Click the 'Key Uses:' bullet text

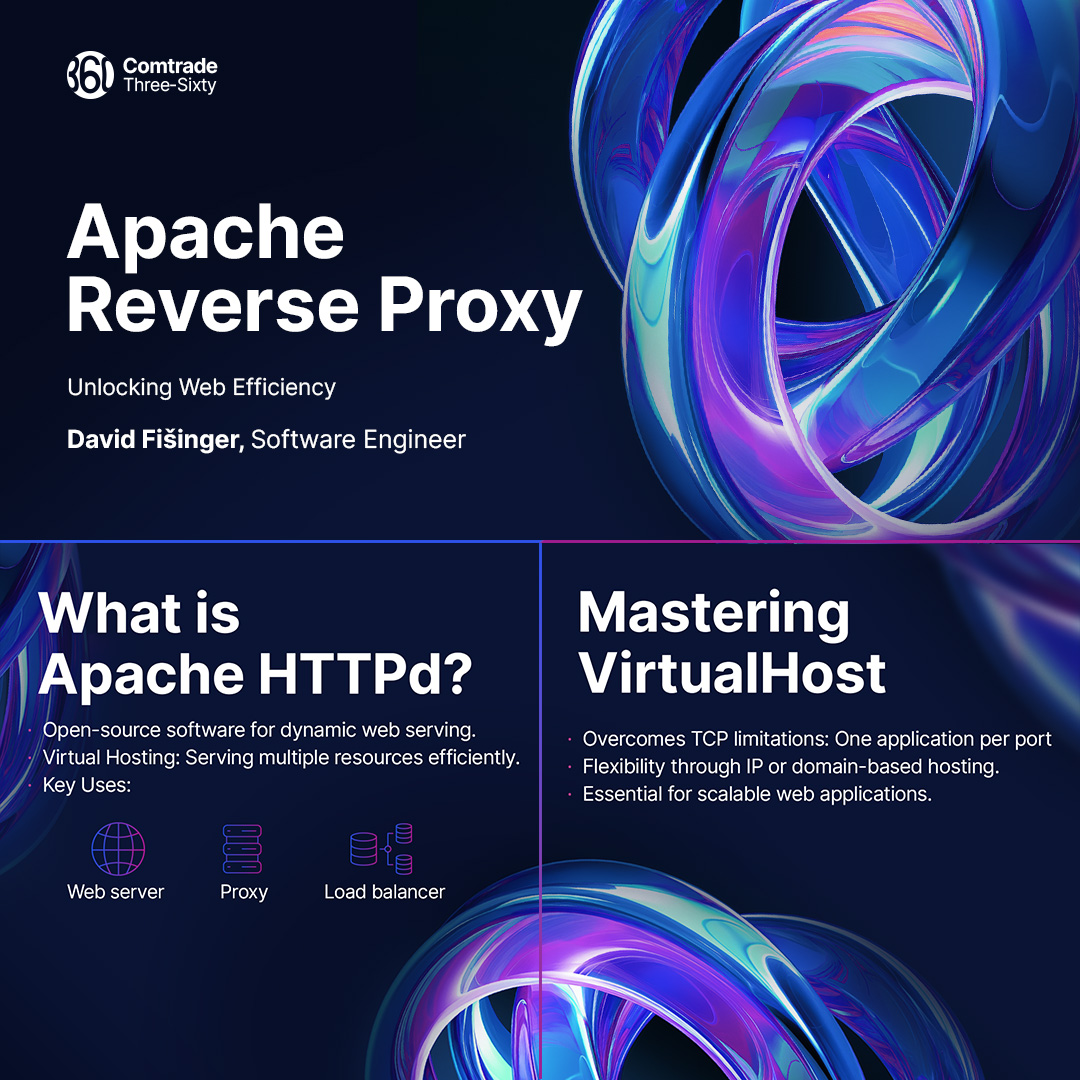[87, 785]
